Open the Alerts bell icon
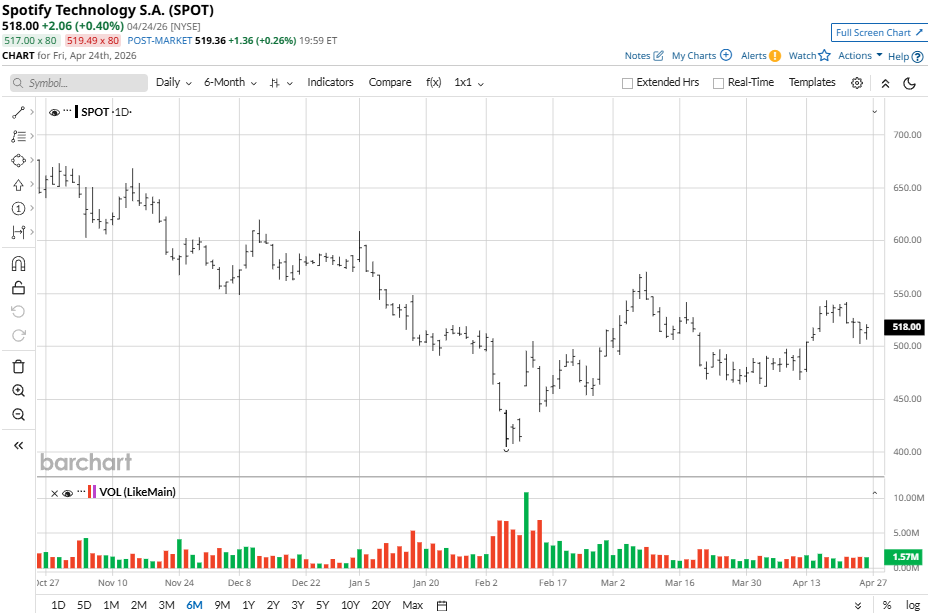Image resolution: width=931 pixels, height=613 pixels. tap(775, 56)
